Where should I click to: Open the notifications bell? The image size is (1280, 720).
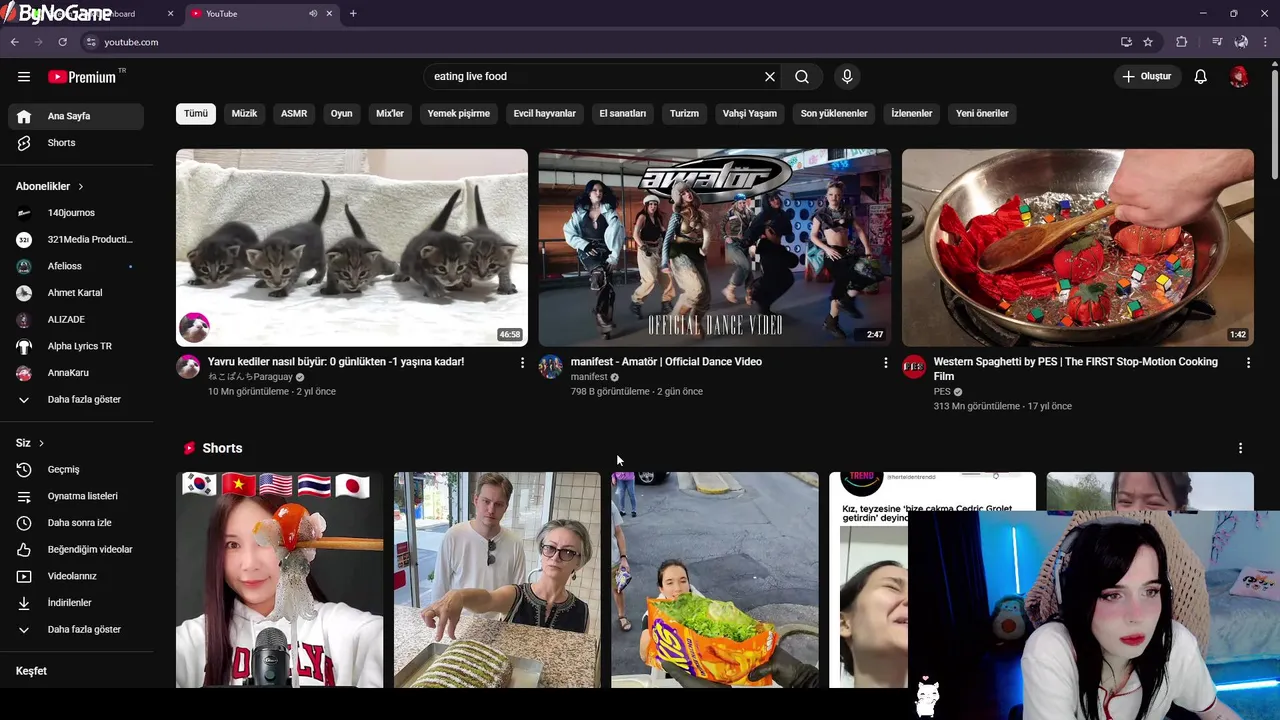(1201, 77)
